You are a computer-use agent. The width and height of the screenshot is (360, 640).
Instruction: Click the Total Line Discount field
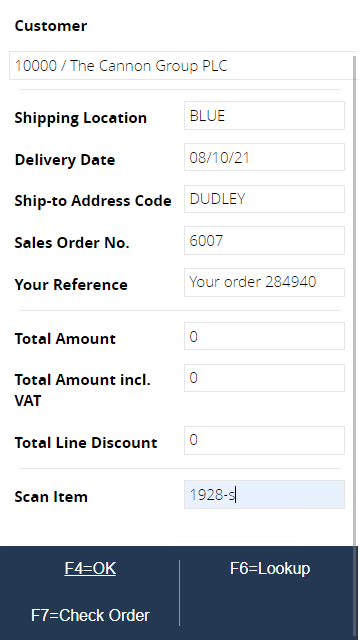(x=264, y=440)
